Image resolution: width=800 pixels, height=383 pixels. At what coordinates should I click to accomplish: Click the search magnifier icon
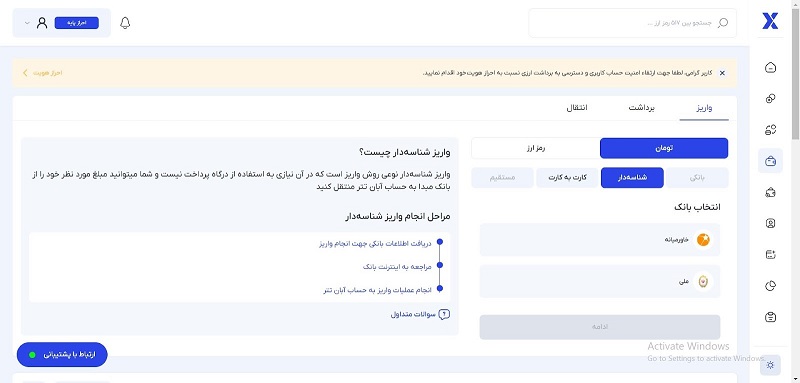(723, 23)
